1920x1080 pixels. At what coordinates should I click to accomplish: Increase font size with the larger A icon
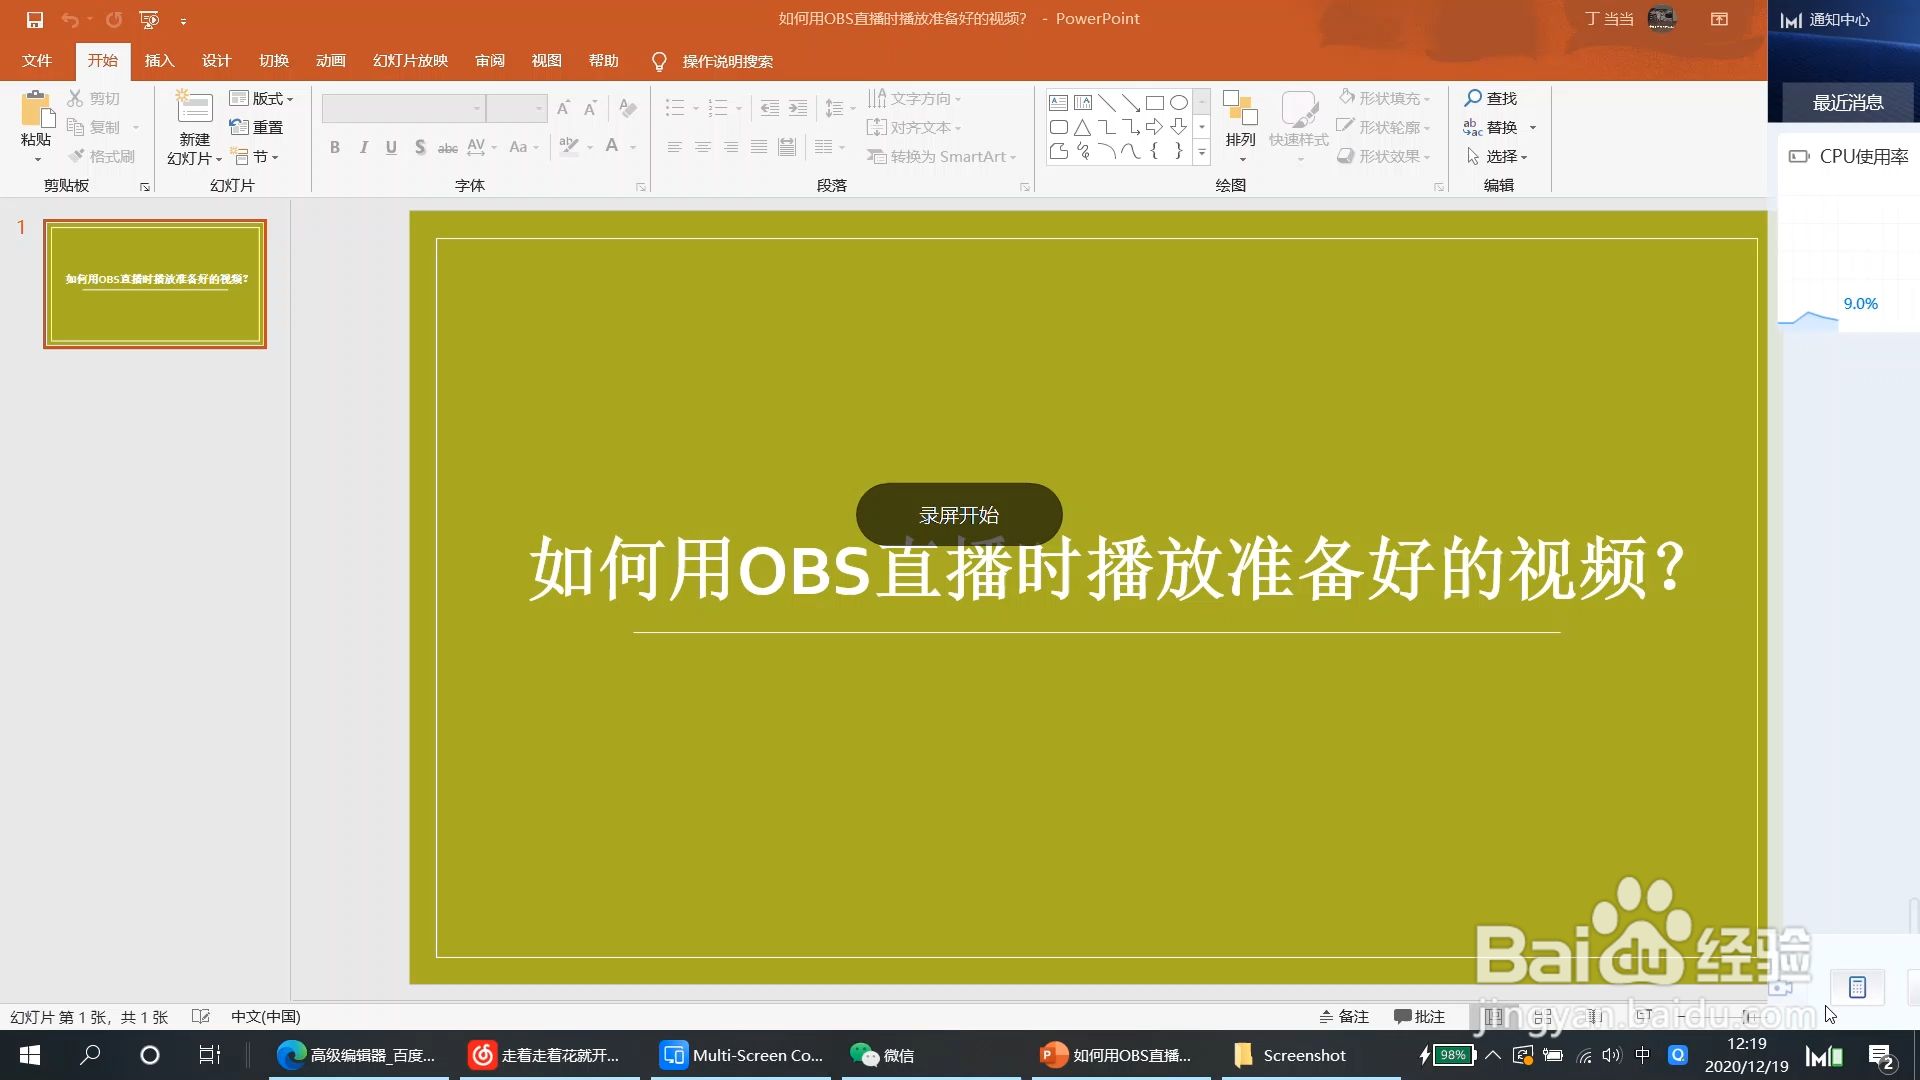563,108
